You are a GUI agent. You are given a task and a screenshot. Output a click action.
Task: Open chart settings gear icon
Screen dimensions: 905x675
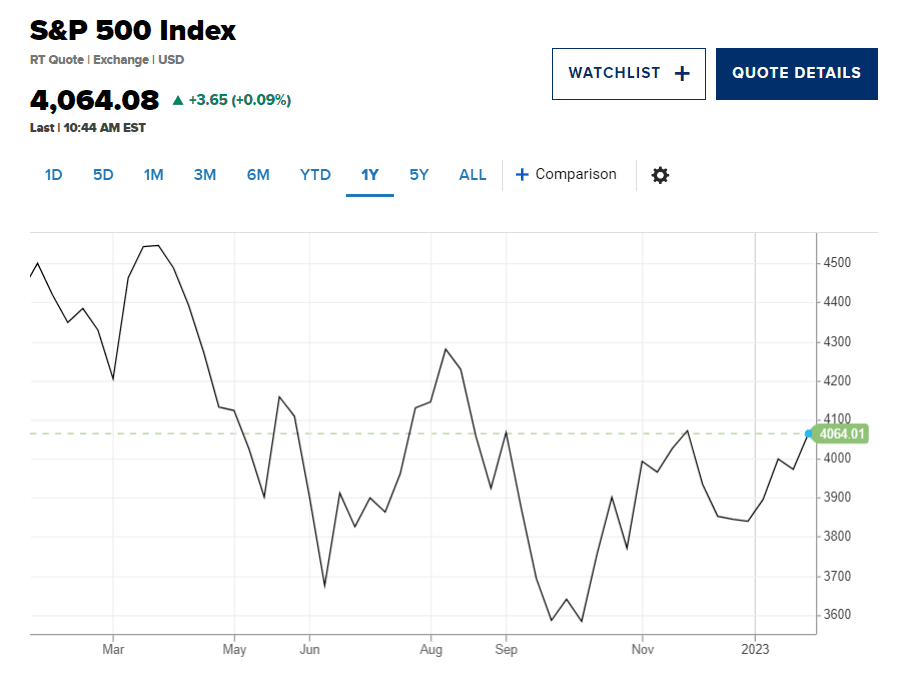click(660, 175)
